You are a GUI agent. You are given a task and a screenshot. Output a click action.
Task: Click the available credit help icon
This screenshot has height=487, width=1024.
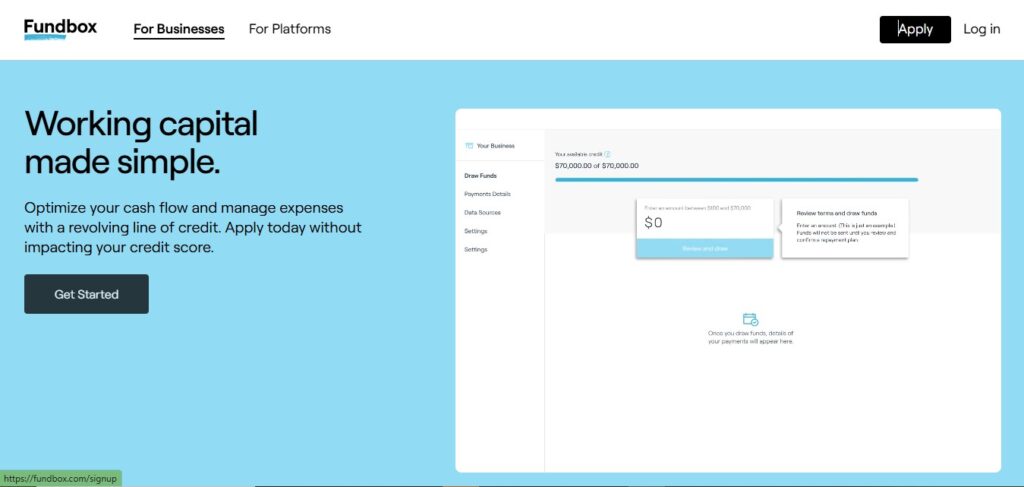click(x=607, y=154)
